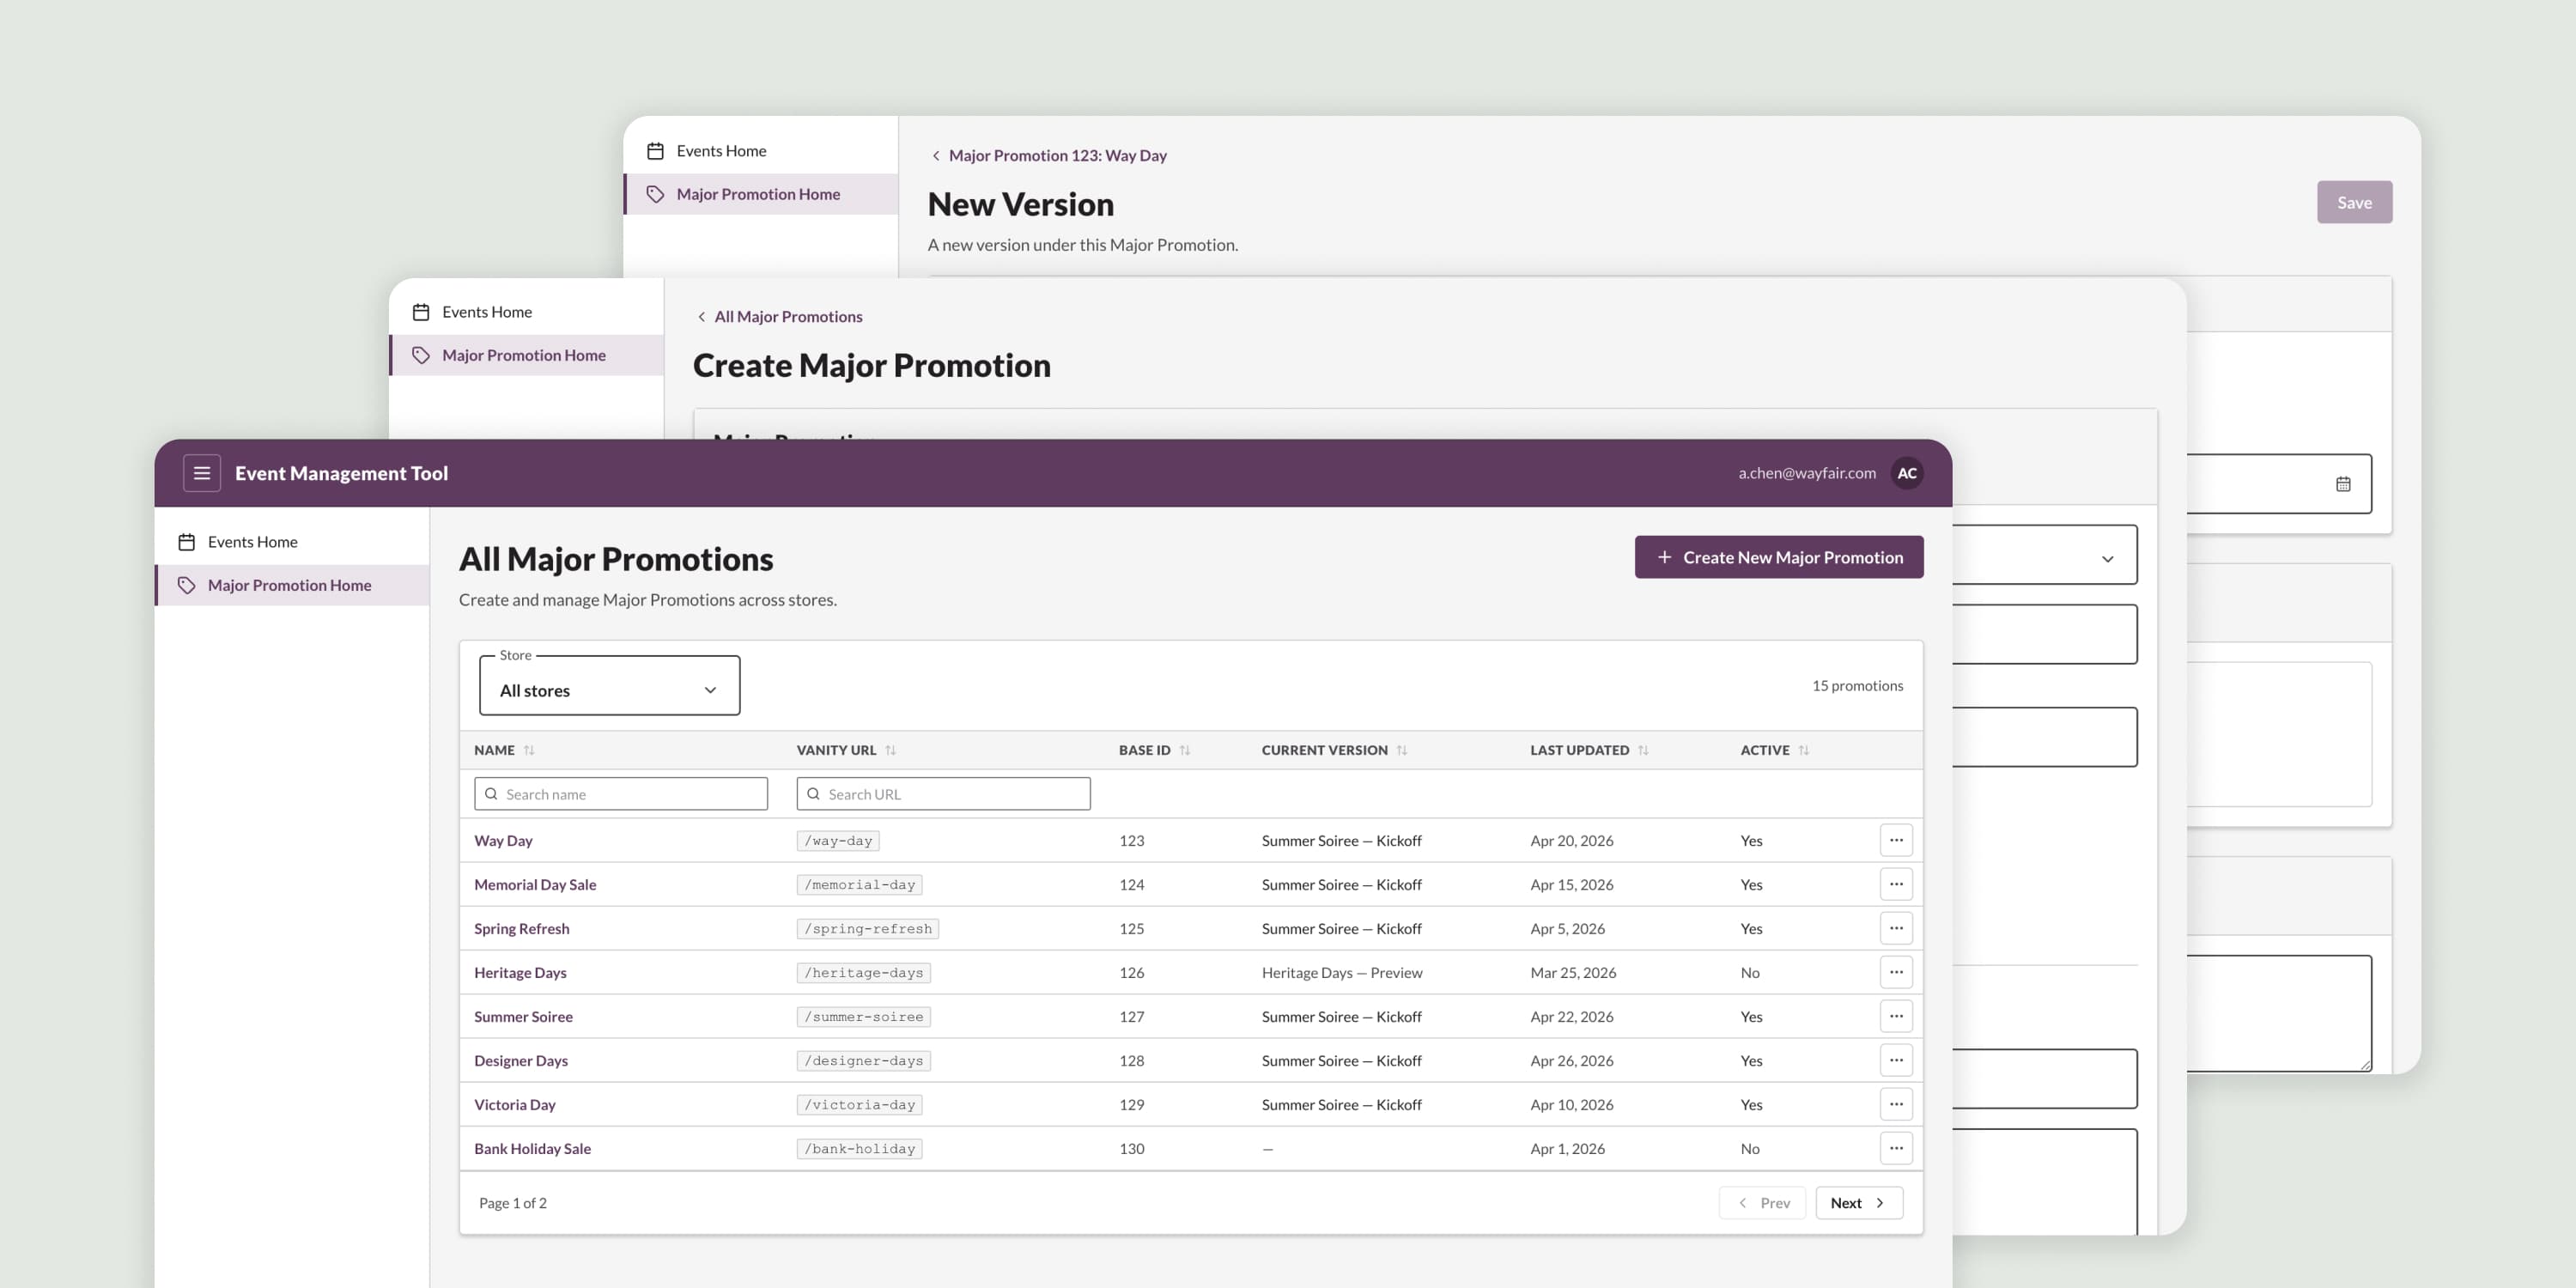Sort table by Current Version column
This screenshot has width=2576, height=1288.
pyautogui.click(x=1401, y=750)
